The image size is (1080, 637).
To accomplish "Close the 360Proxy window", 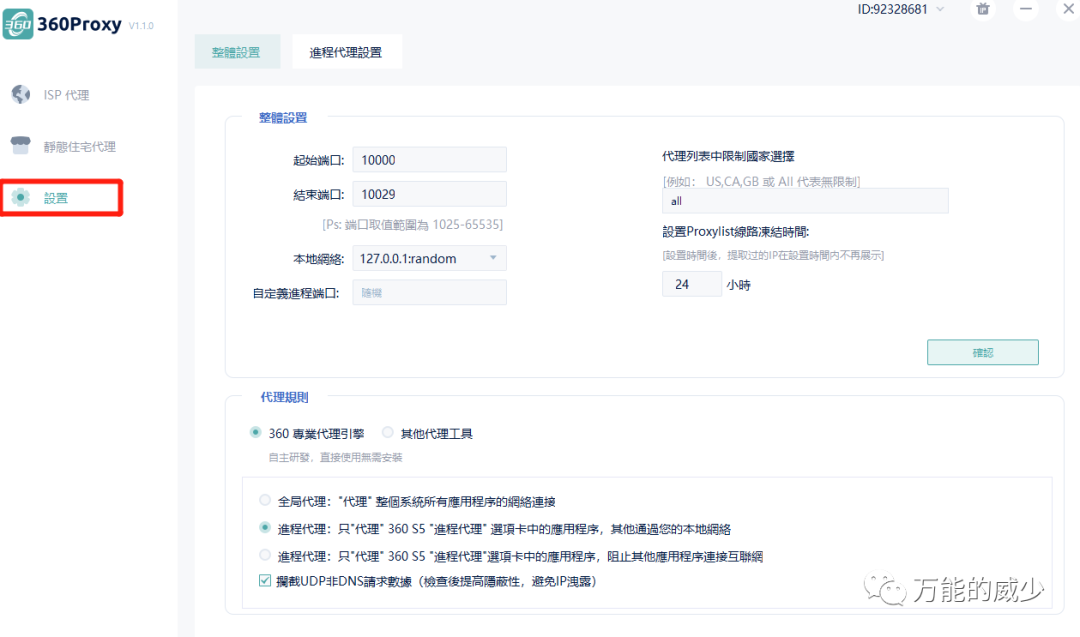I will click(1068, 9).
